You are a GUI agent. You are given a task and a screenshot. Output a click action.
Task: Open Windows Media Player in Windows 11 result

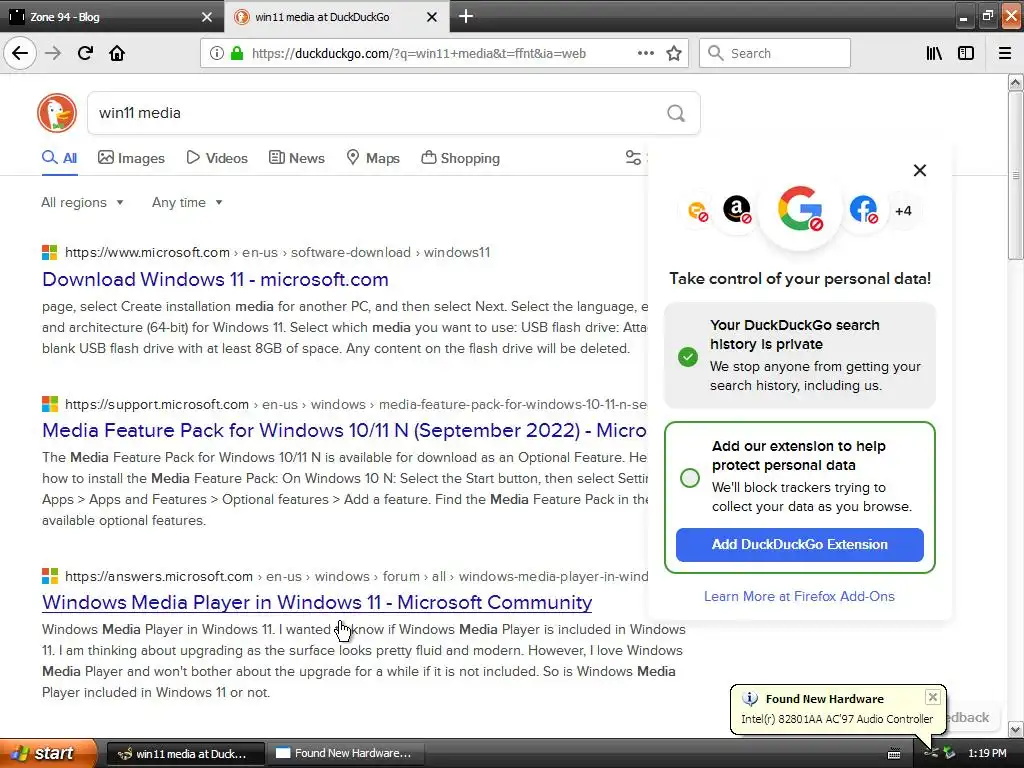tap(317, 602)
